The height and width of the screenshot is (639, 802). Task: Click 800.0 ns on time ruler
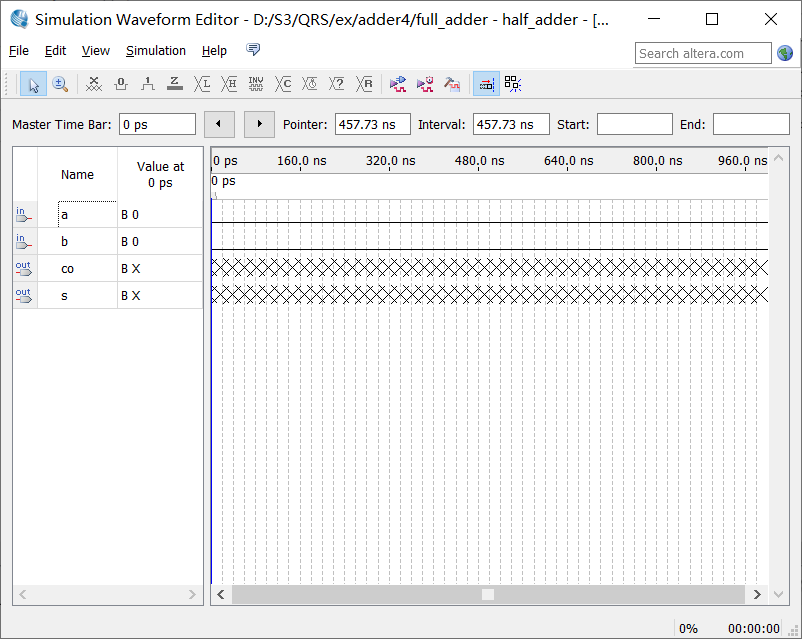click(x=657, y=161)
